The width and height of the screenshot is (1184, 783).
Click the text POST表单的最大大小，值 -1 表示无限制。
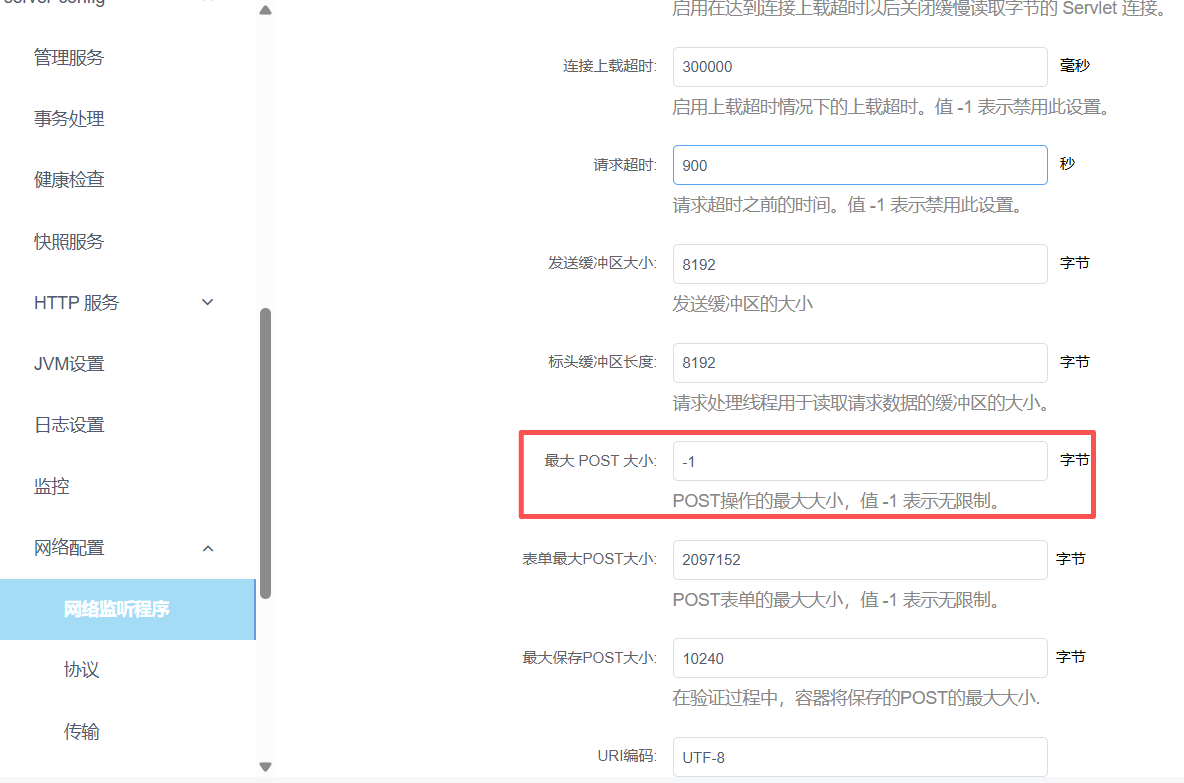coord(837,600)
